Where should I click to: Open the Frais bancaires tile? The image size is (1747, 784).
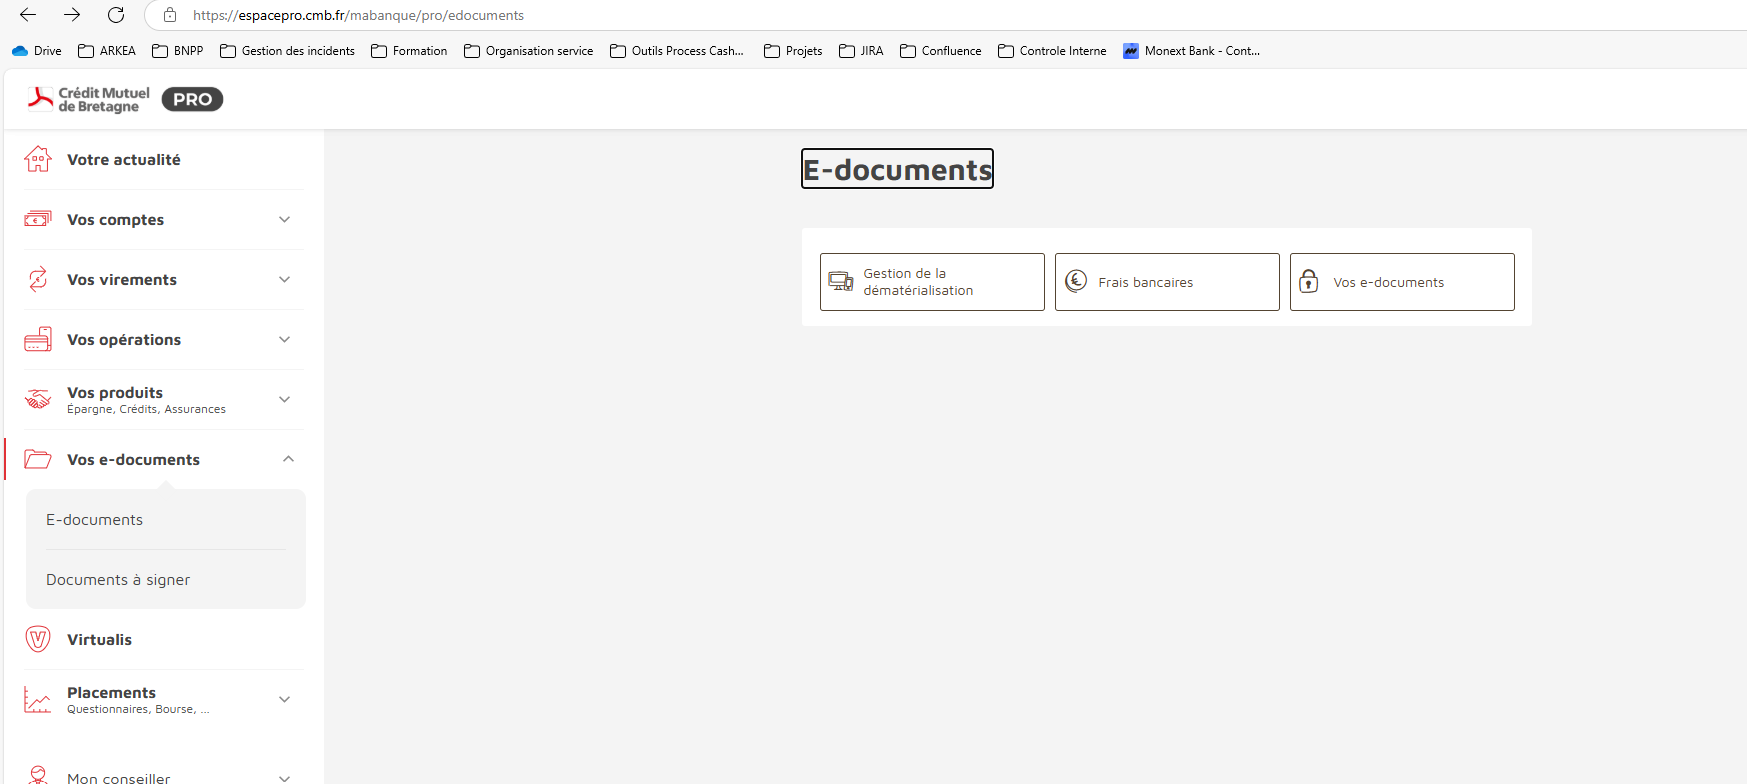click(1167, 282)
